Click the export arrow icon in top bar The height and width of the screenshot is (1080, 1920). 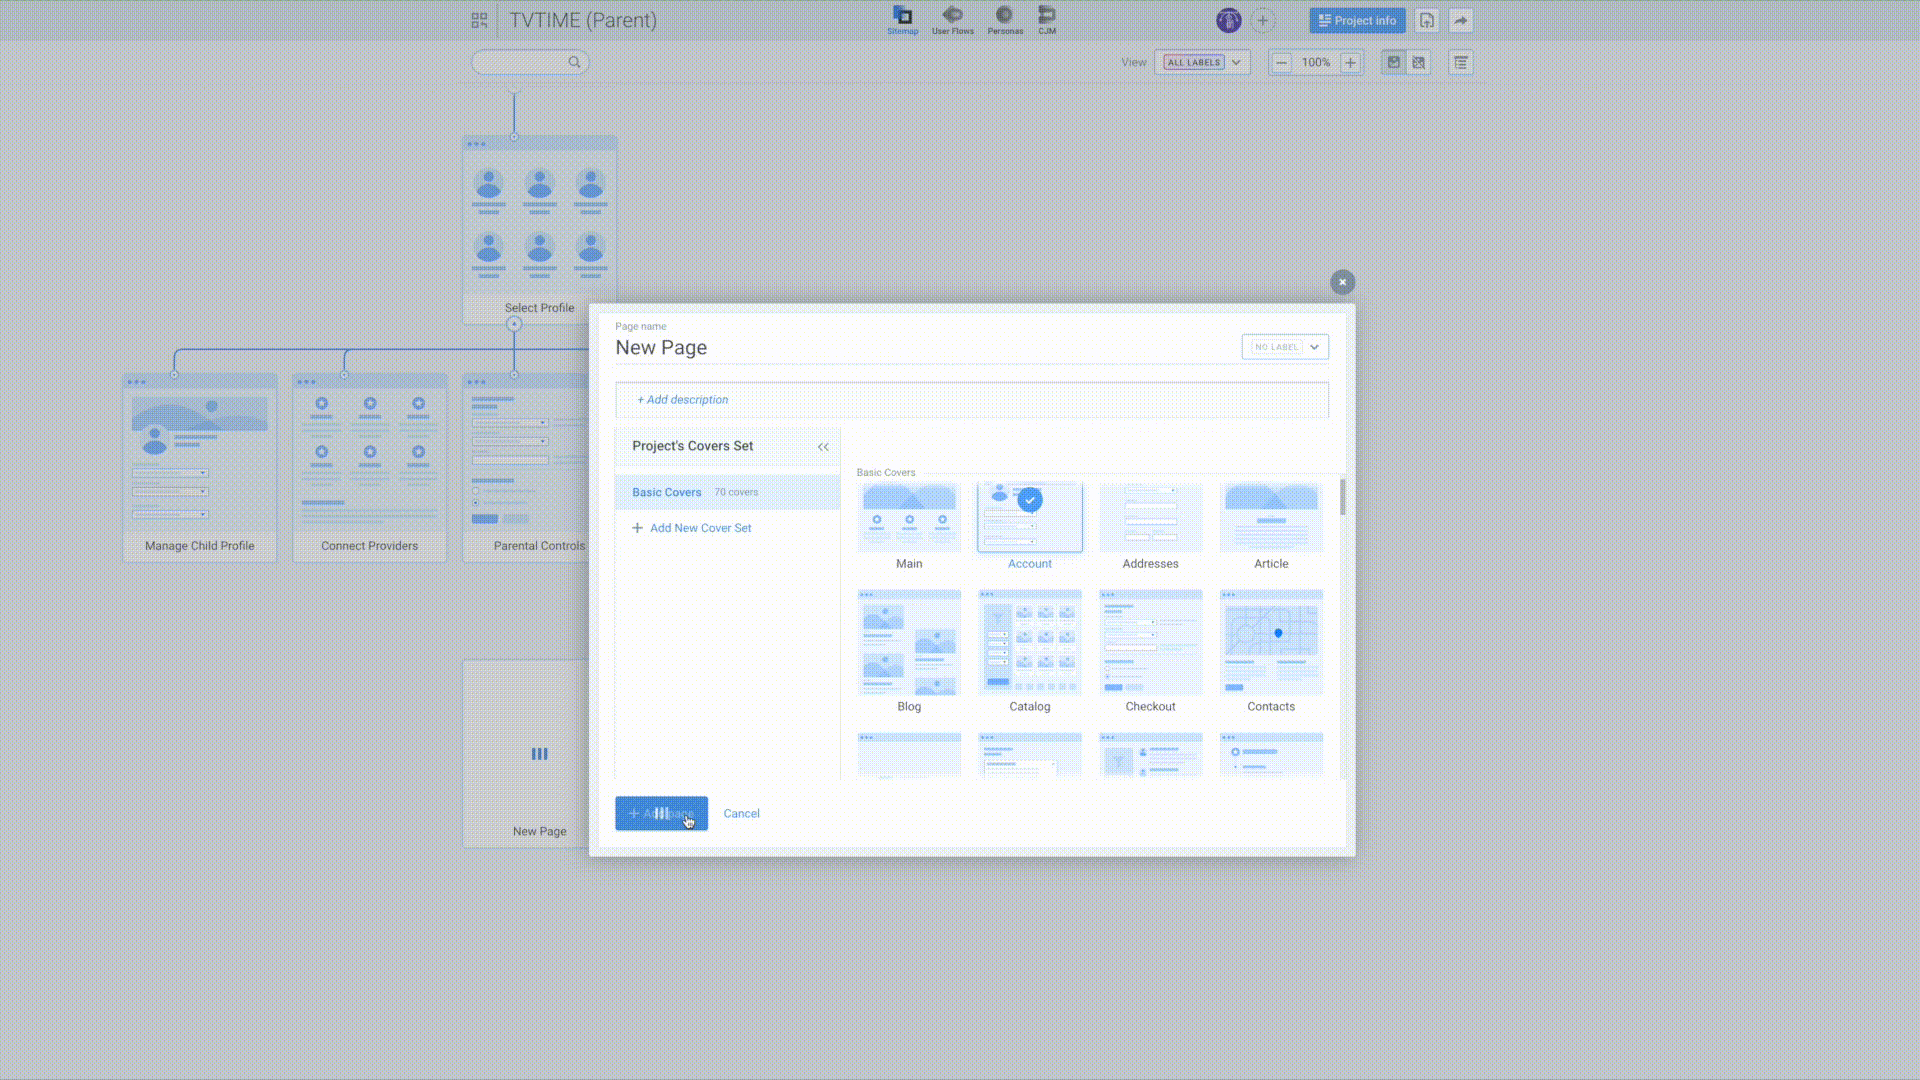pos(1461,20)
